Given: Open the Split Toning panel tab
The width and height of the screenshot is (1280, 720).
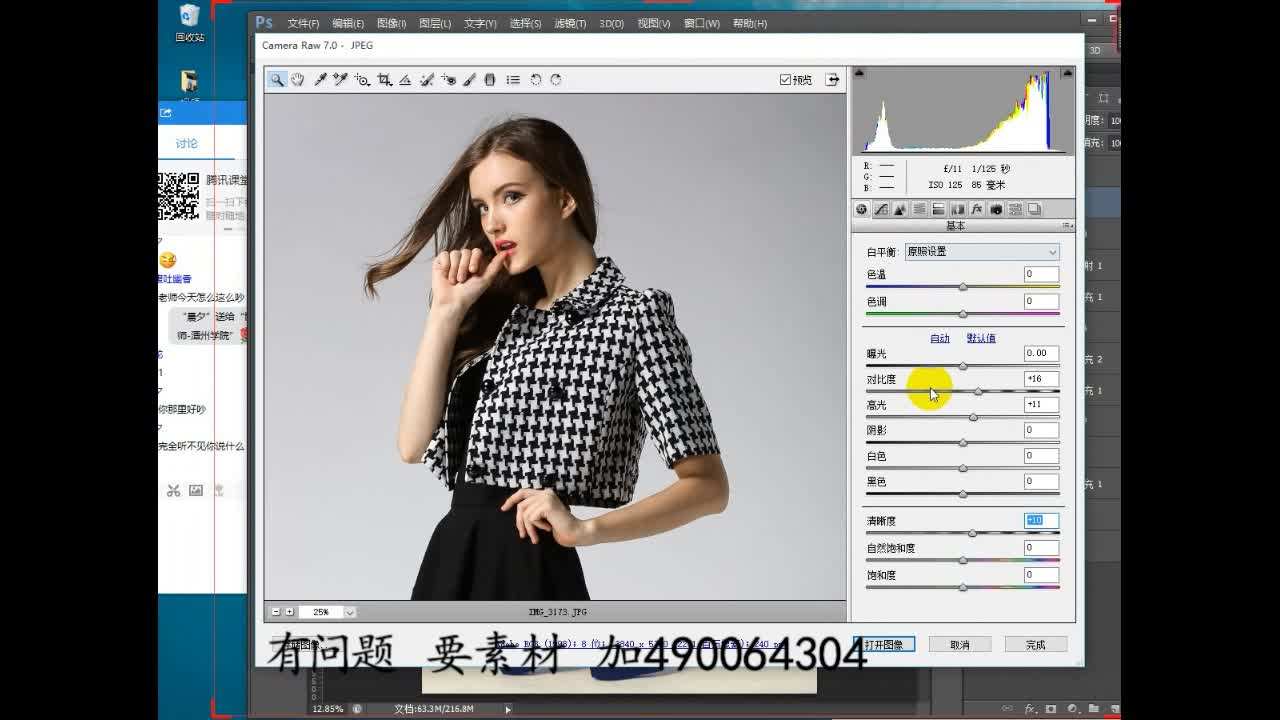Looking at the screenshot, I should point(938,209).
